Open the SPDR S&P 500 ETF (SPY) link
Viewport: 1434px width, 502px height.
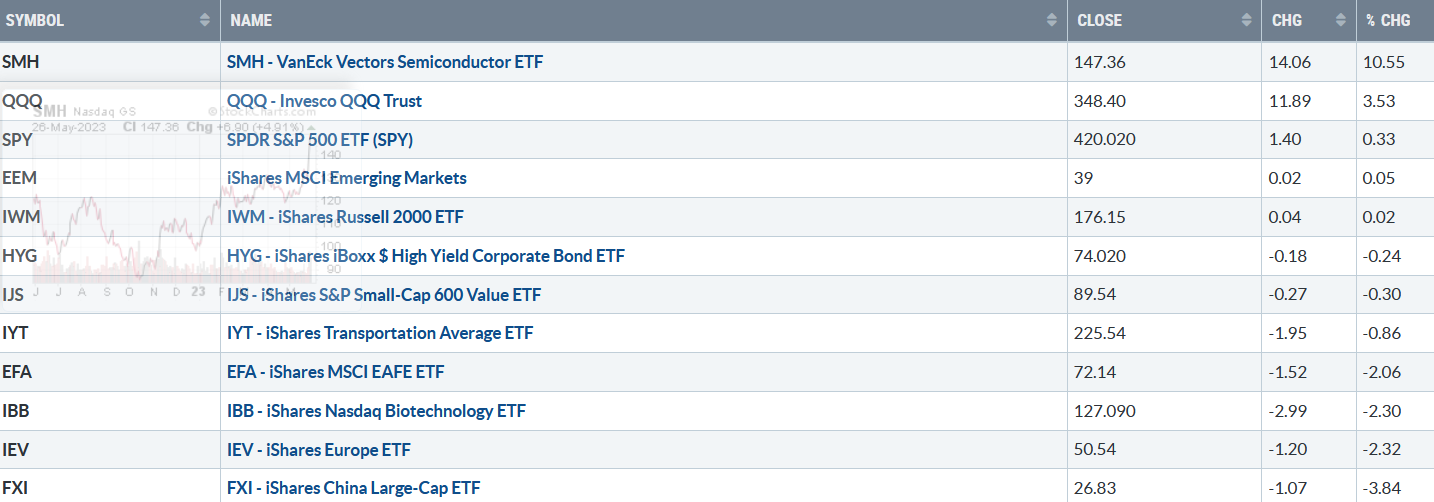[320, 140]
